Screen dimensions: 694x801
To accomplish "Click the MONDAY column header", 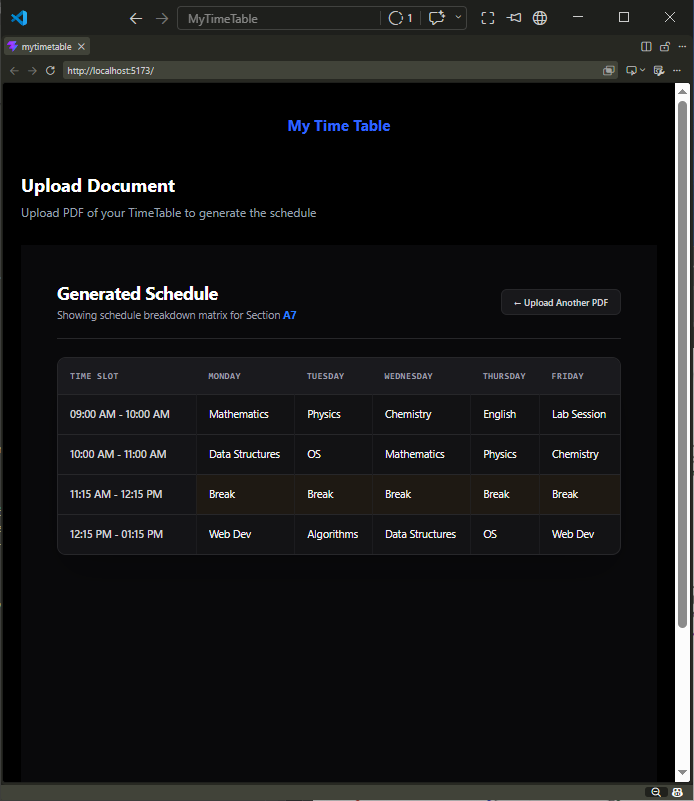I will 224,376.
